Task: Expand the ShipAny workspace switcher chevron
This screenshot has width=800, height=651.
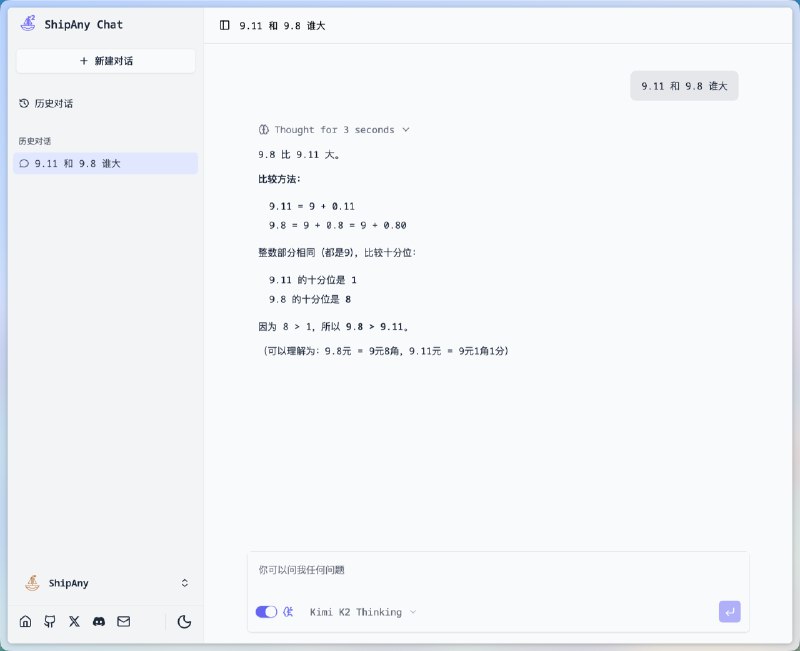Action: (185, 583)
